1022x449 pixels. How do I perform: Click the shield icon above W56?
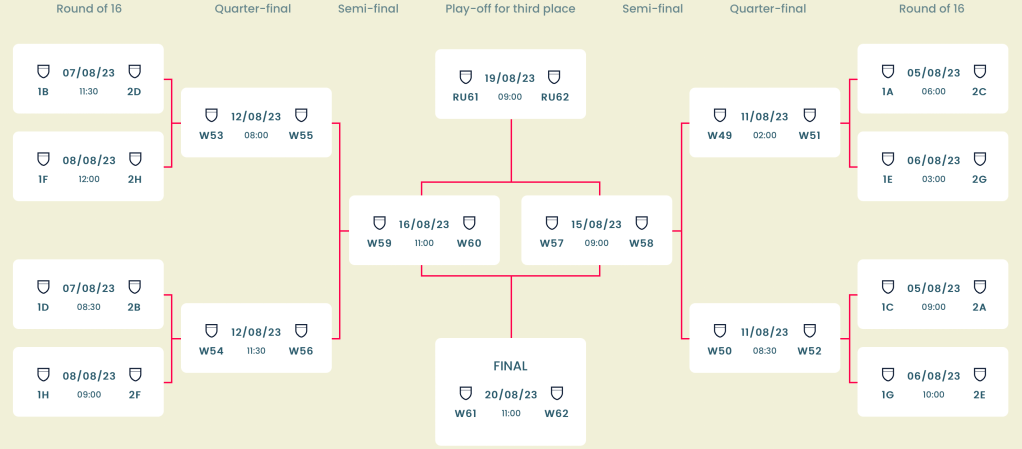(301, 330)
